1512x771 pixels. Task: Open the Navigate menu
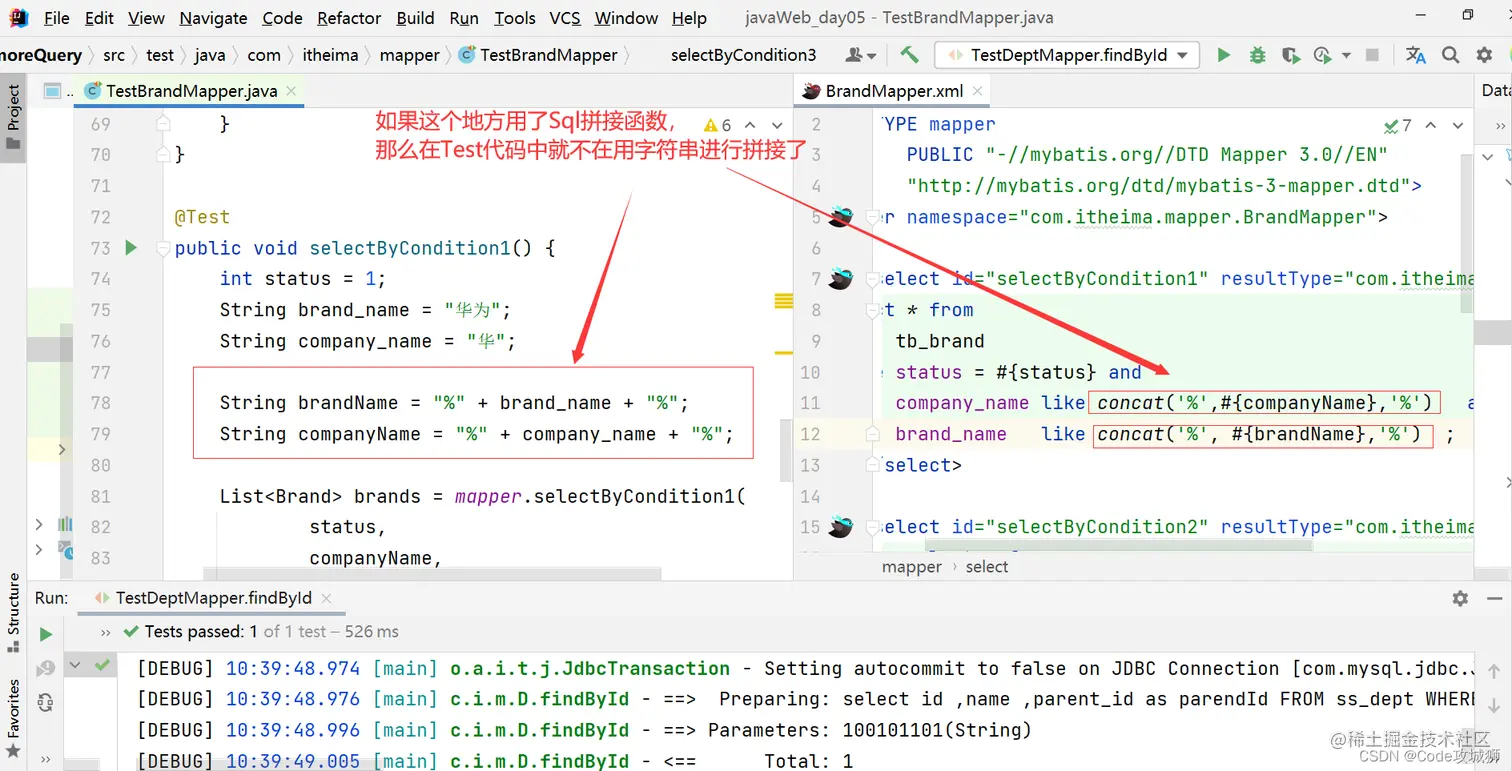click(213, 18)
